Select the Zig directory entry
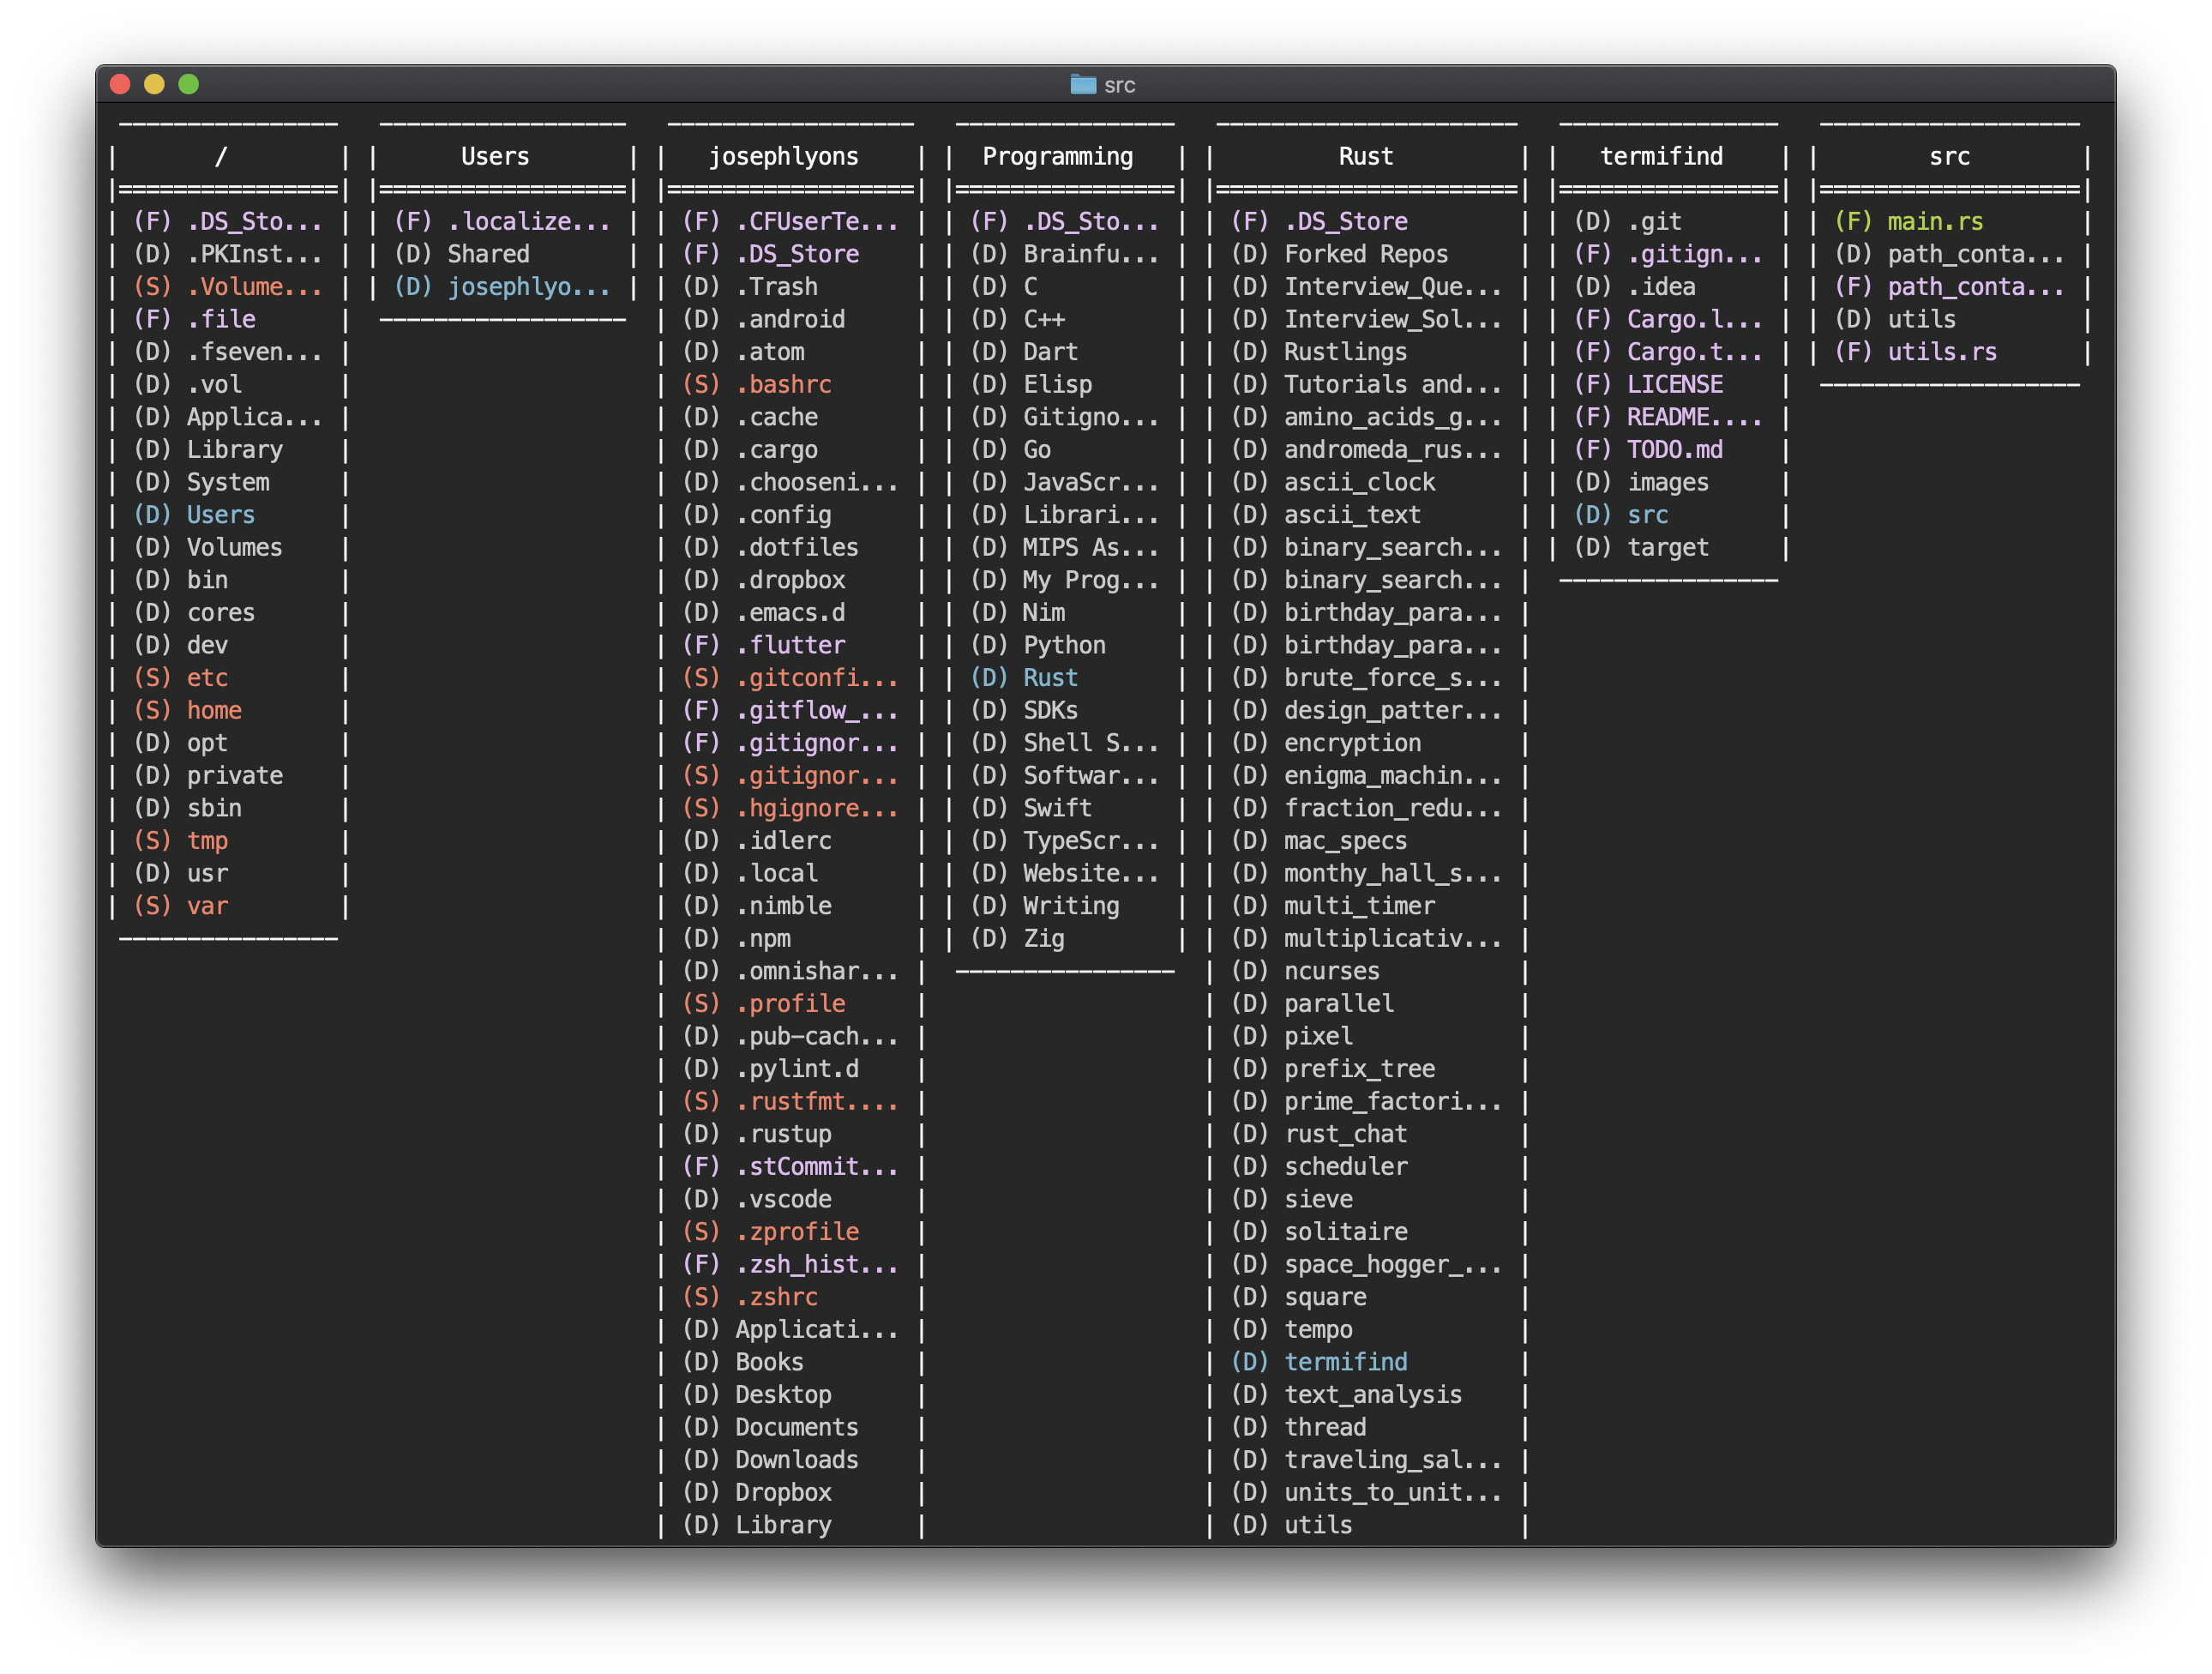The height and width of the screenshot is (1674, 2212). [x=1043, y=939]
